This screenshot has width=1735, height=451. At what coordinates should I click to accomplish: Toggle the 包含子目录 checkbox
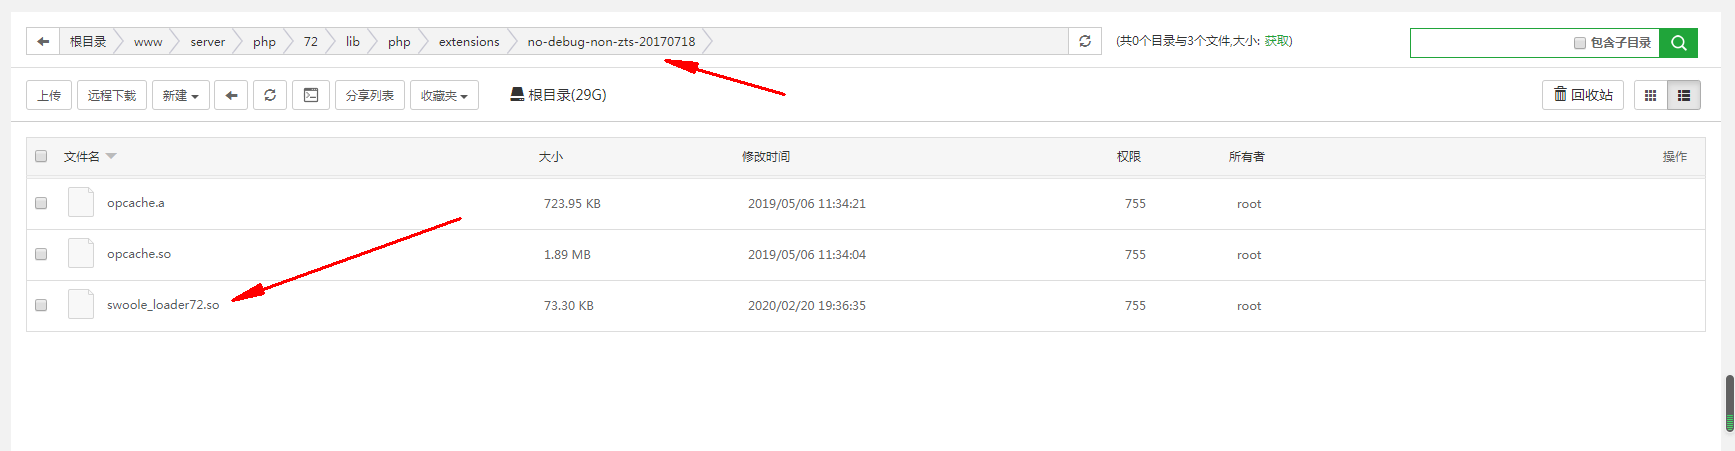coord(1580,43)
